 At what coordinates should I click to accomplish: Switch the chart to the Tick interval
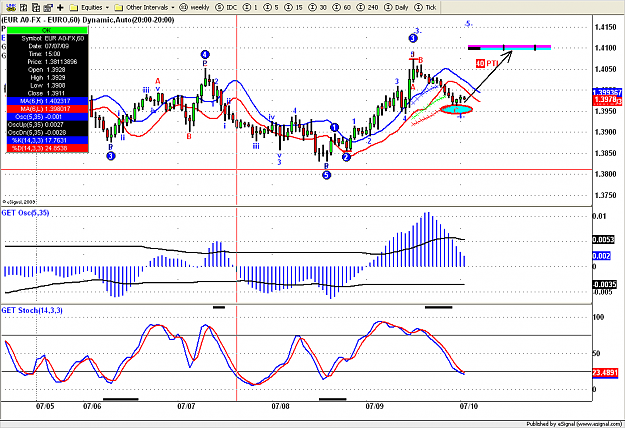coord(425,7)
